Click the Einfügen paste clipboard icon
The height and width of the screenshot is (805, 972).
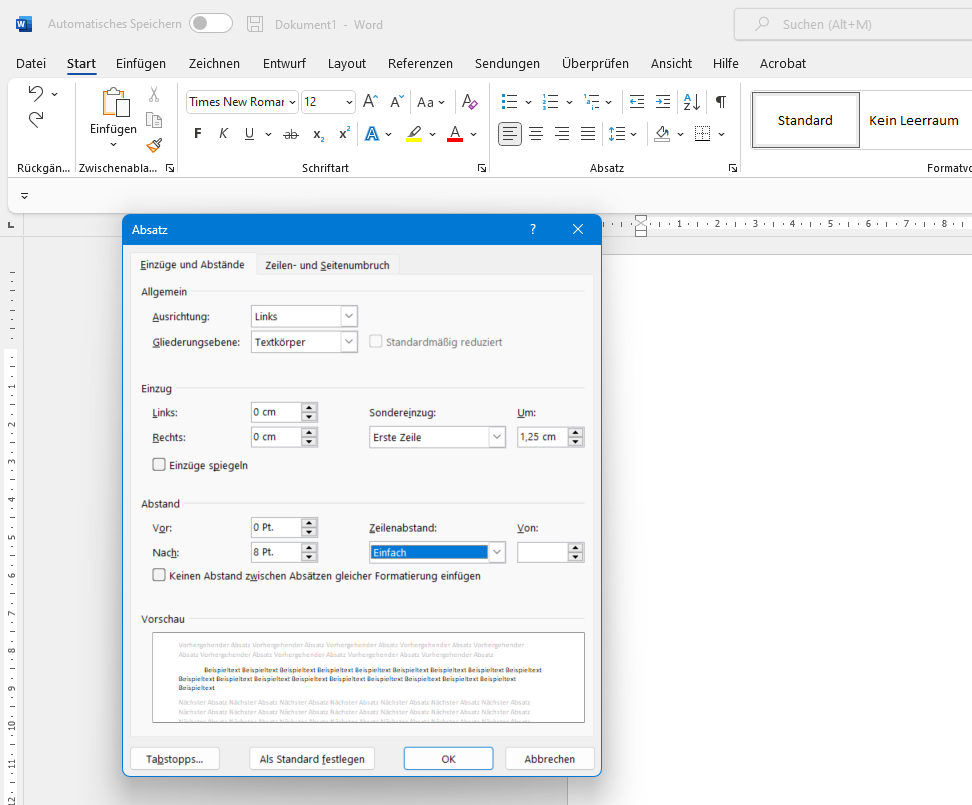tap(116, 102)
